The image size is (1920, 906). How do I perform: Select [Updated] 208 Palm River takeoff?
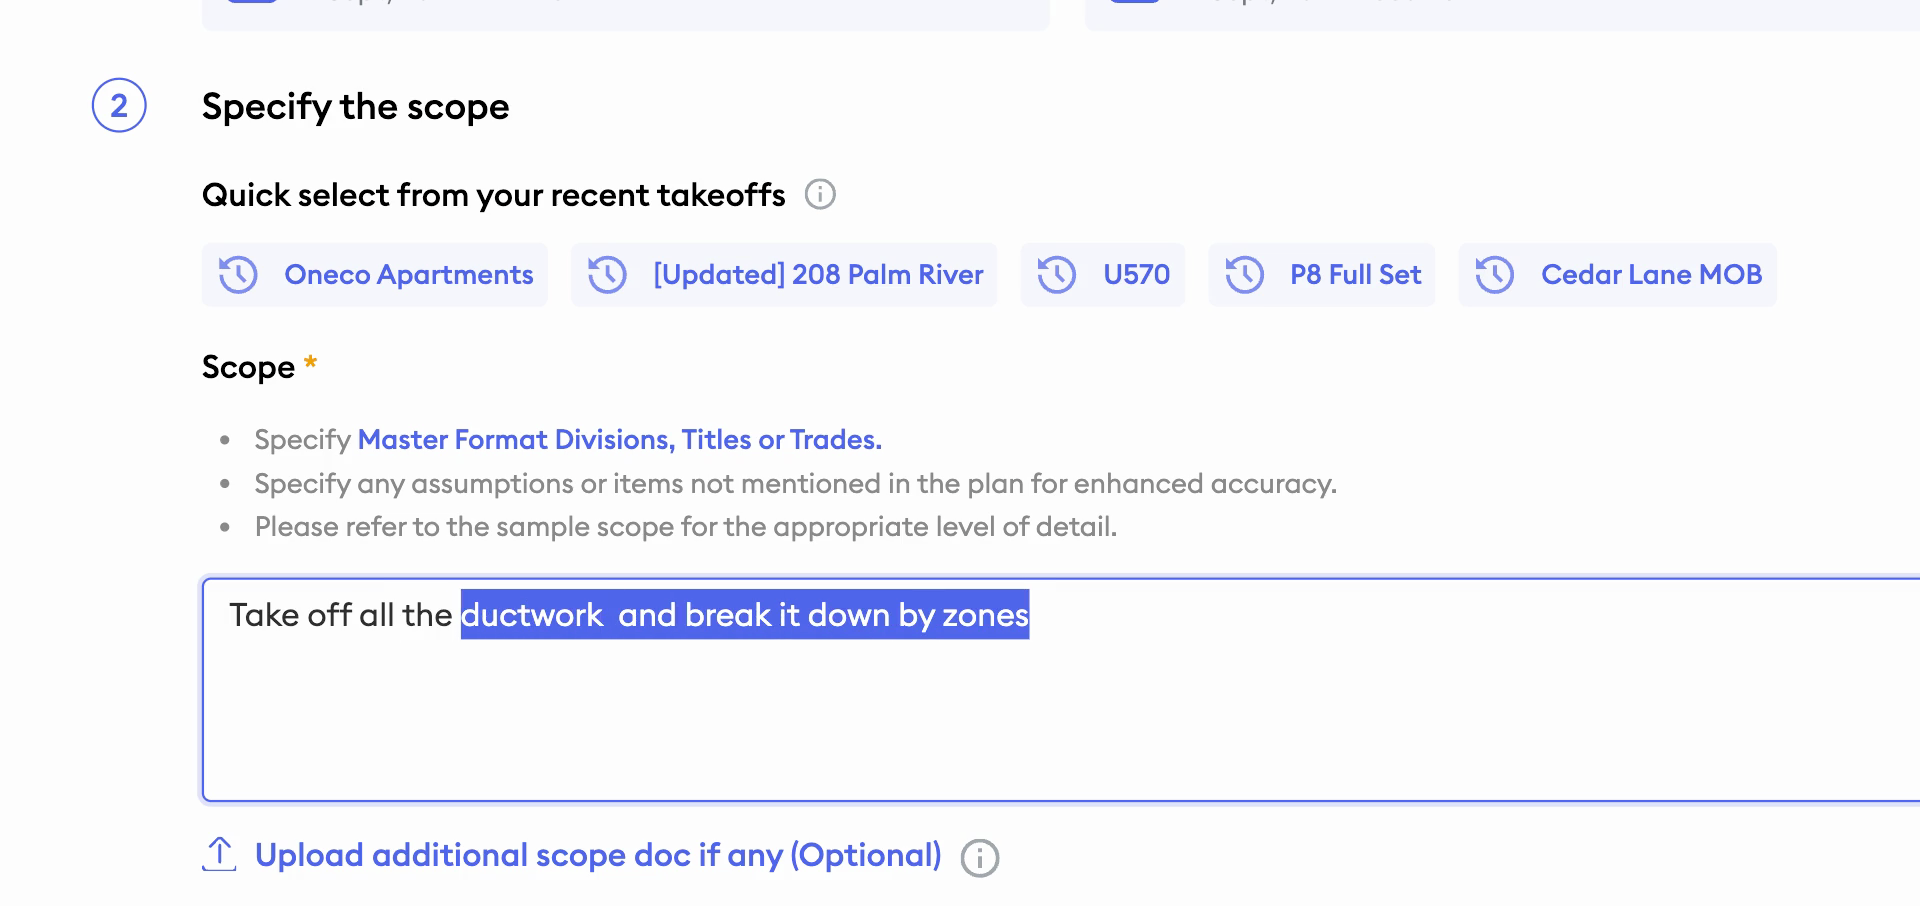point(818,275)
